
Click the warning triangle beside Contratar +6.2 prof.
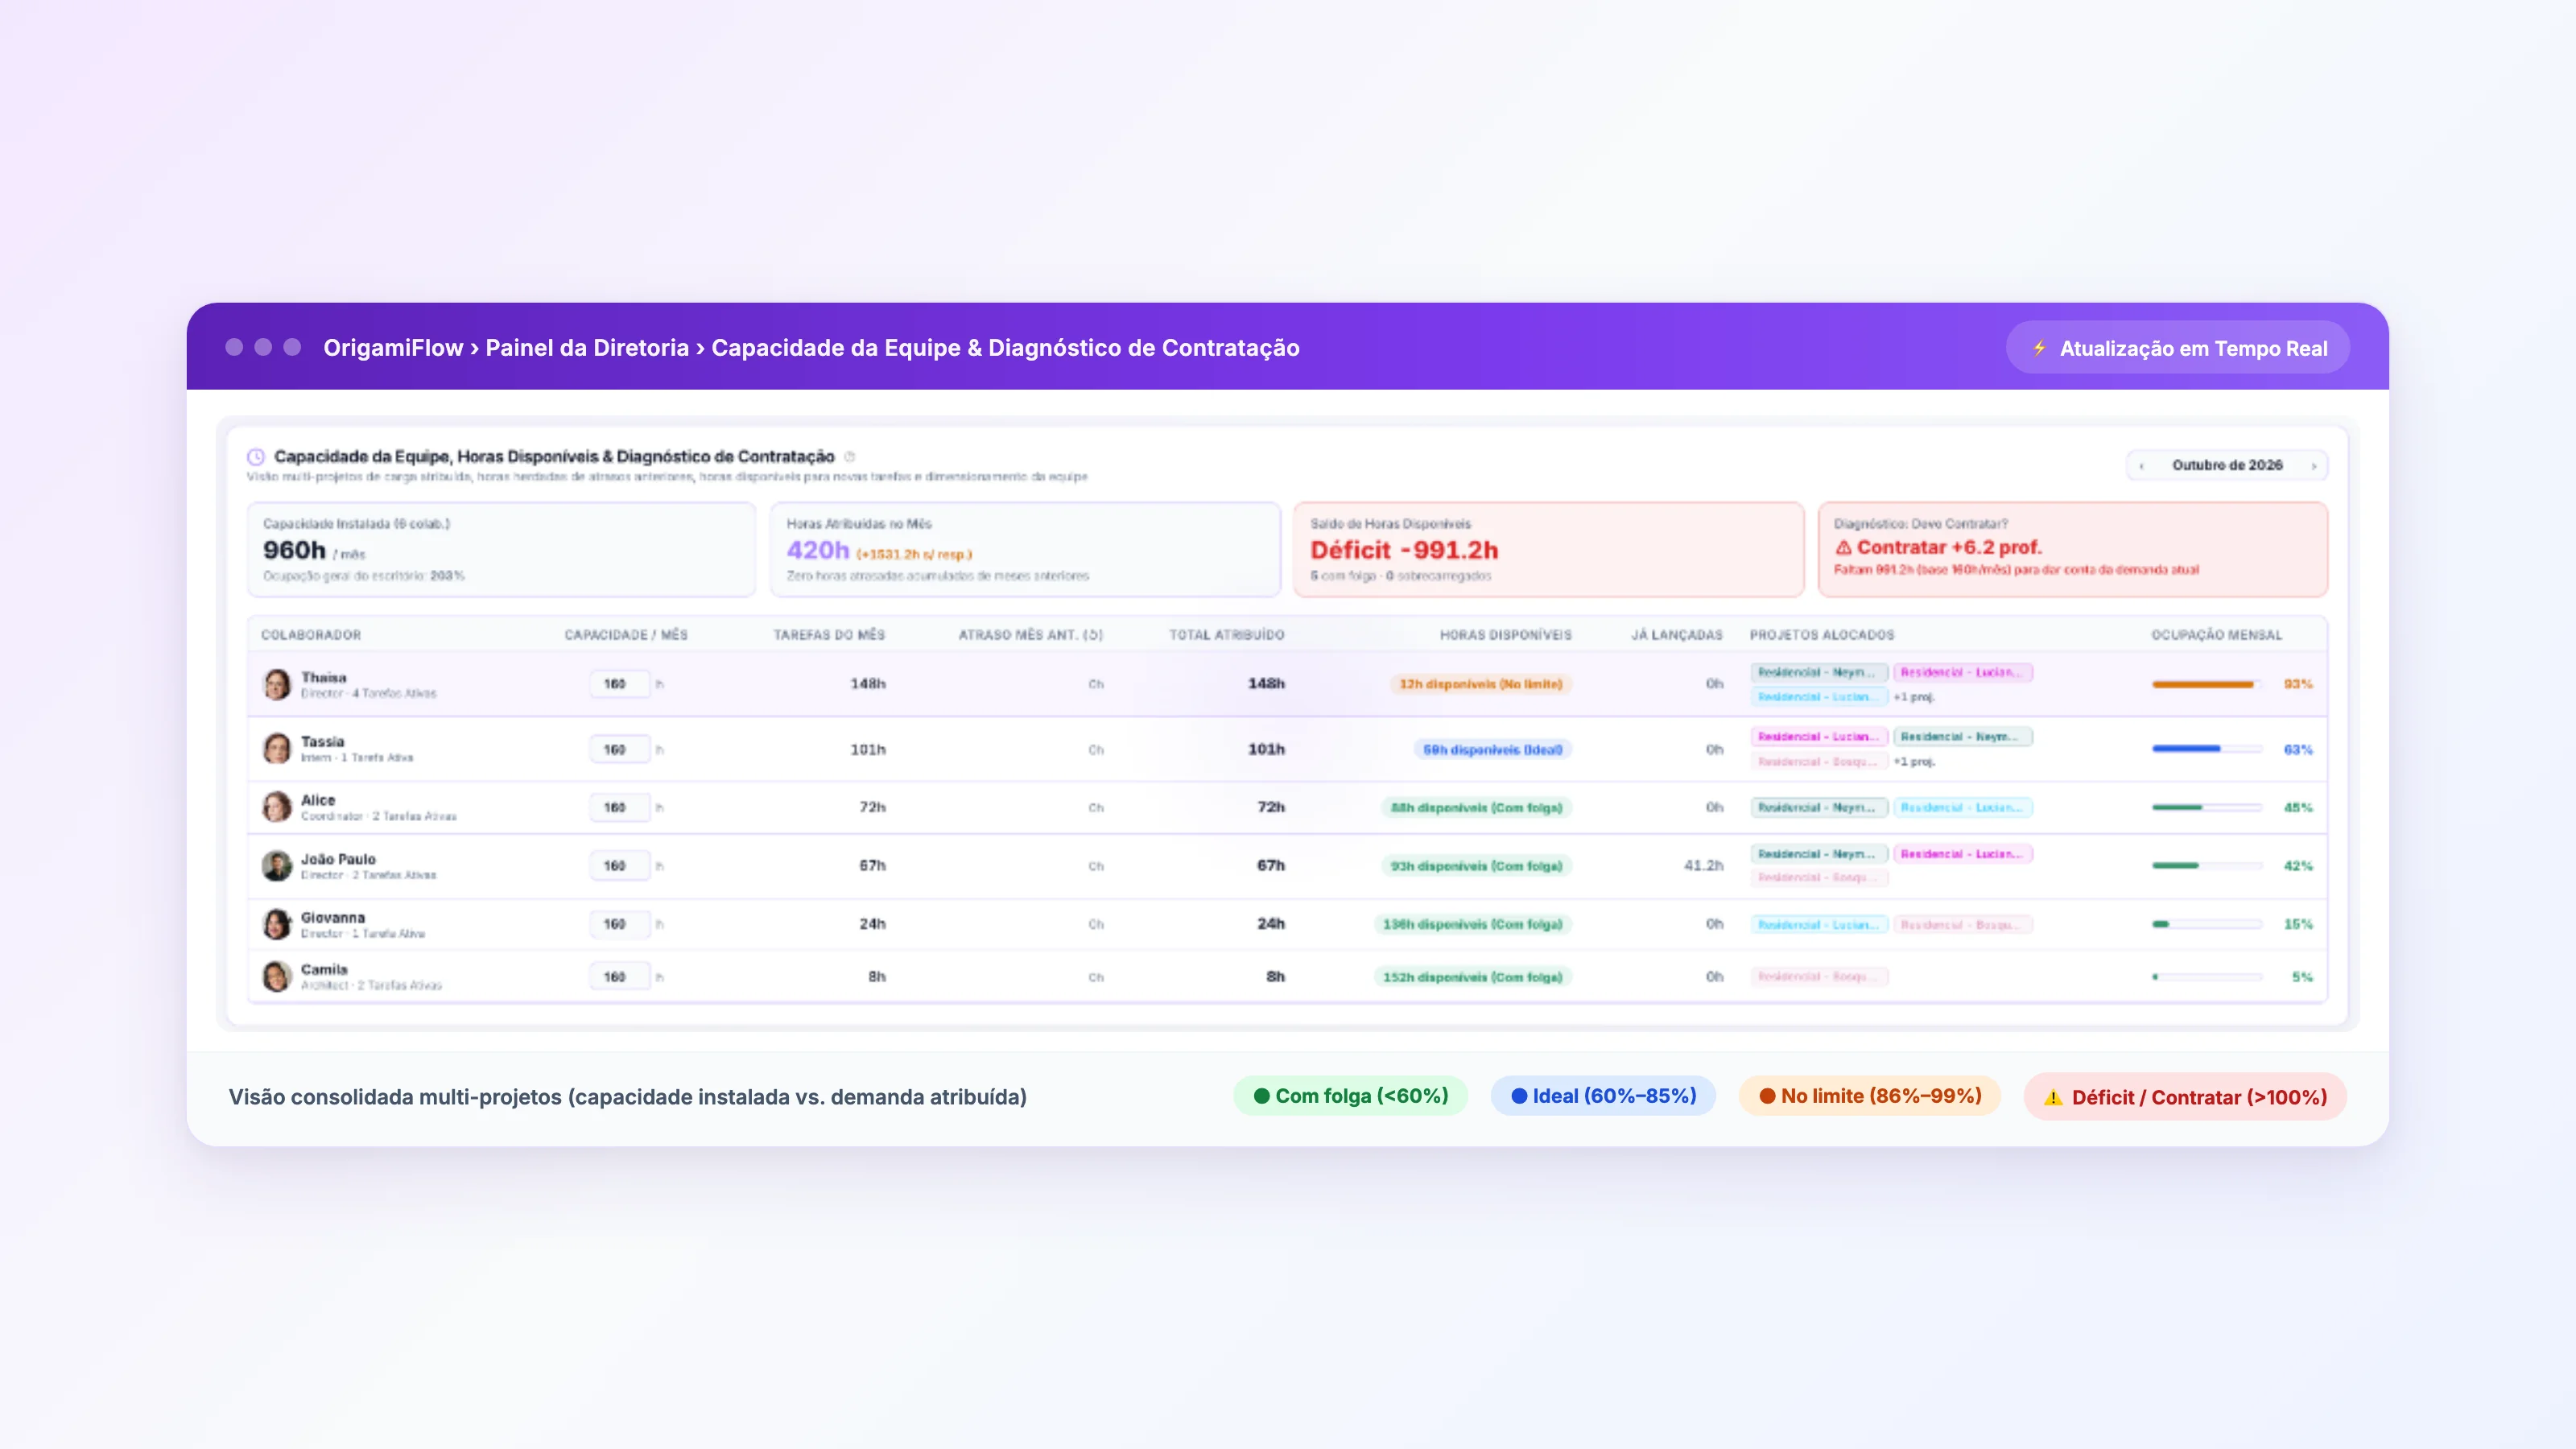coord(1843,548)
